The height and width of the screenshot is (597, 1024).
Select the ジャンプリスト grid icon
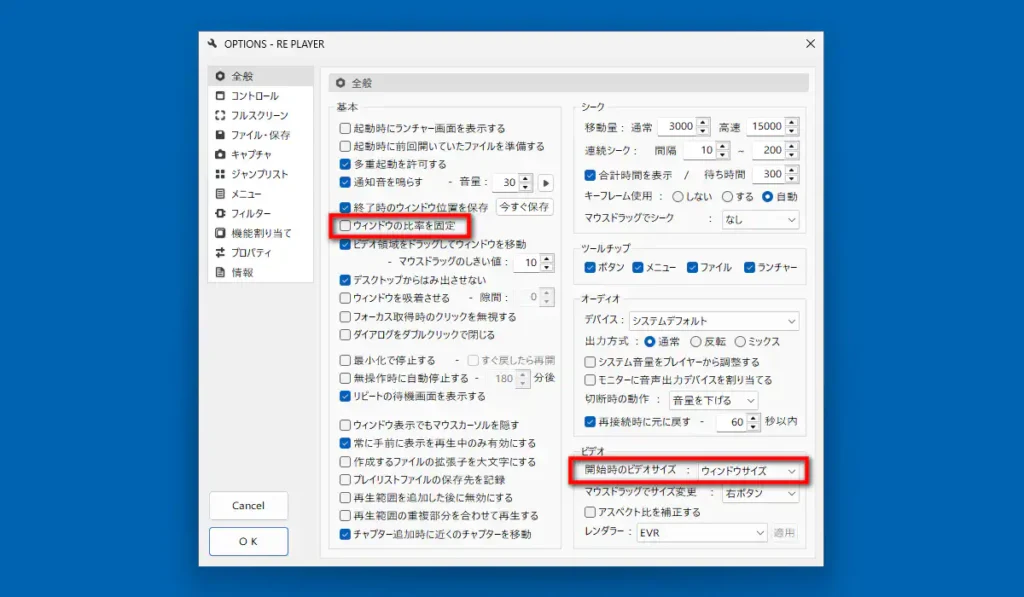(222, 173)
